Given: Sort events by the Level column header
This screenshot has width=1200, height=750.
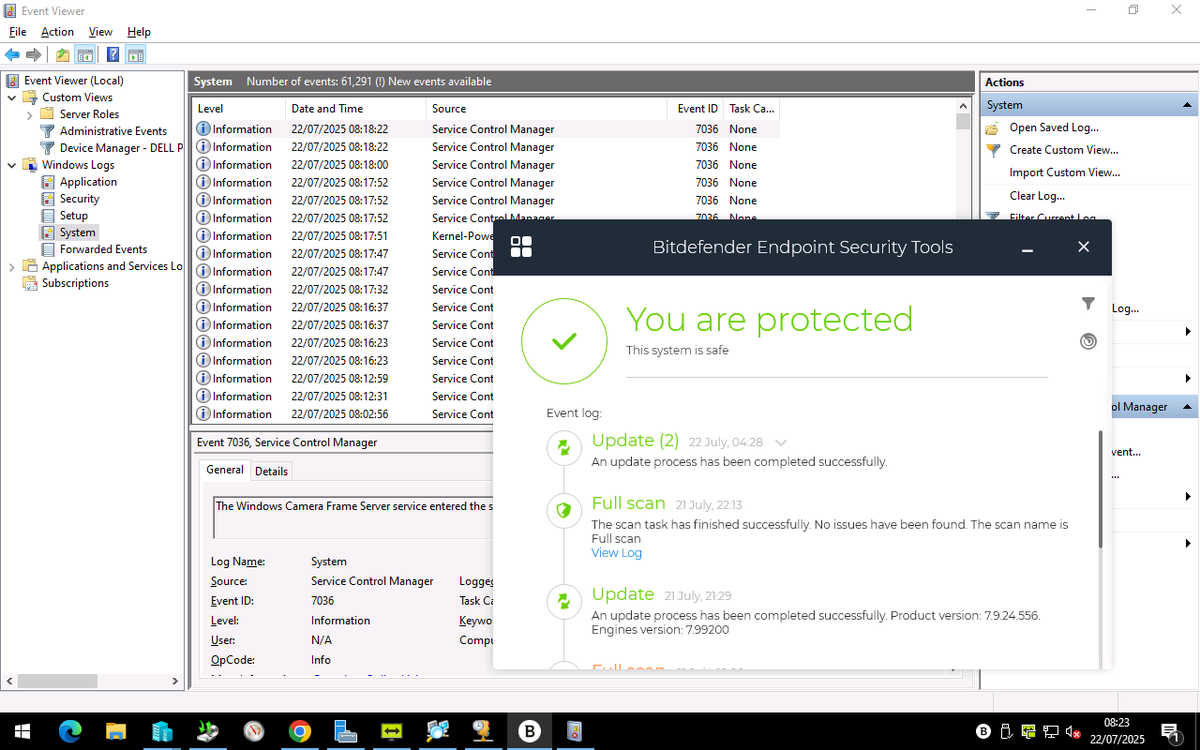Looking at the screenshot, I should pyautogui.click(x=238, y=108).
